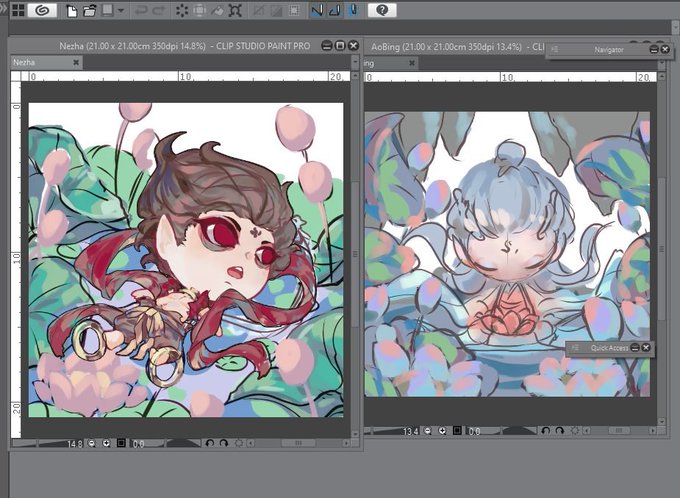Rotate AoBing canvas left
This screenshot has height=498, width=680.
(546, 431)
